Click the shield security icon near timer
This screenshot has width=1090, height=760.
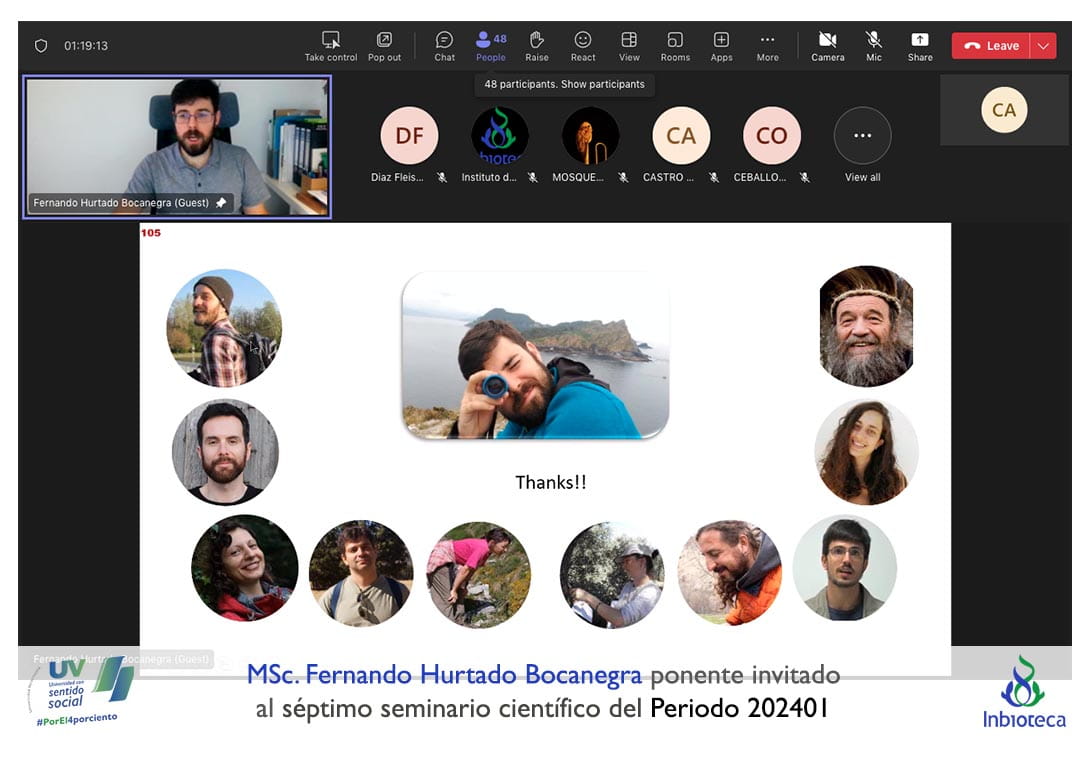pyautogui.click(x=41, y=46)
